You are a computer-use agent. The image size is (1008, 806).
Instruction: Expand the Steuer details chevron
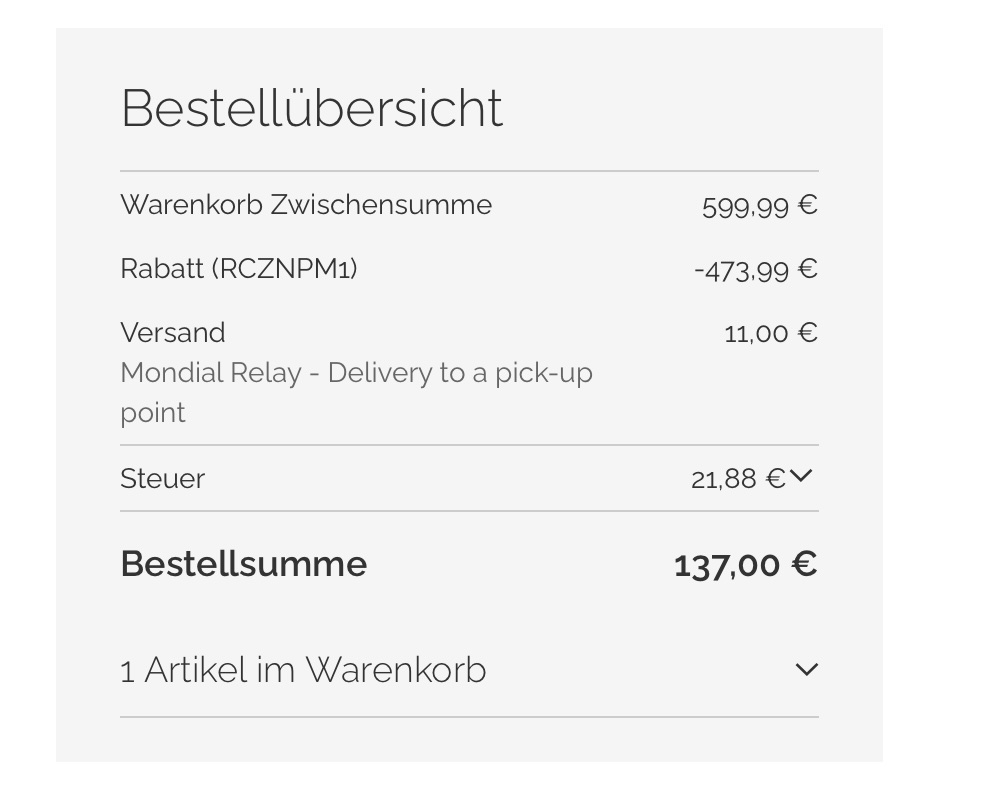pyautogui.click(x=801, y=477)
